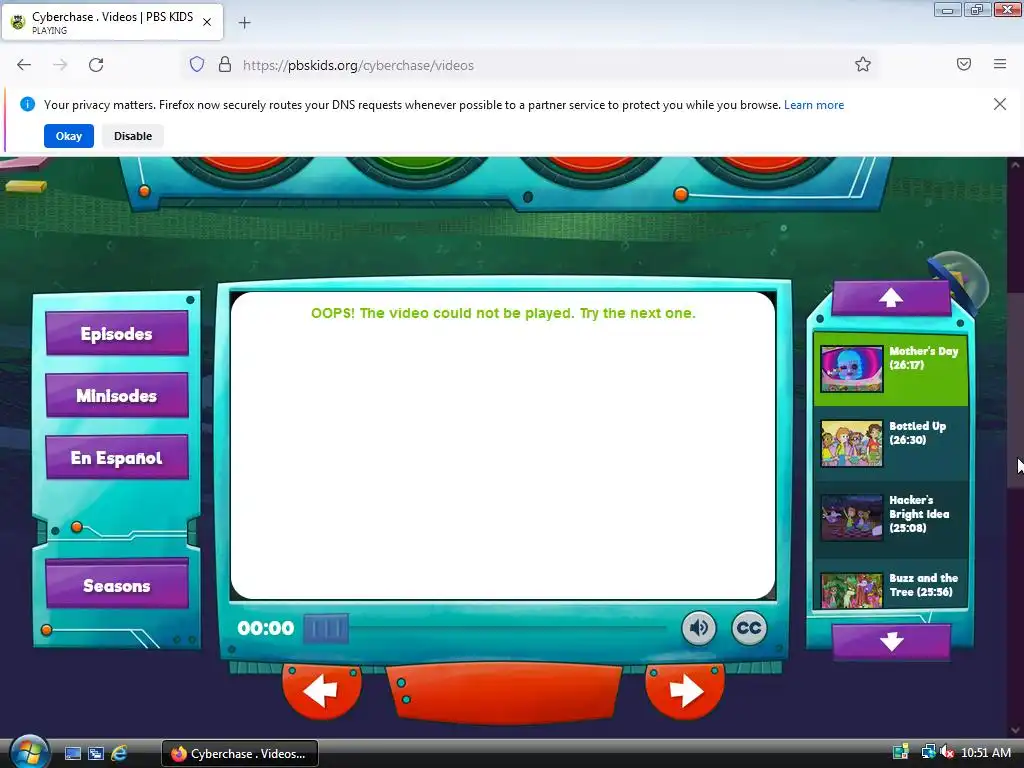View site security via the padlock icon
The width and height of the screenshot is (1024, 768).
pyautogui.click(x=225, y=65)
